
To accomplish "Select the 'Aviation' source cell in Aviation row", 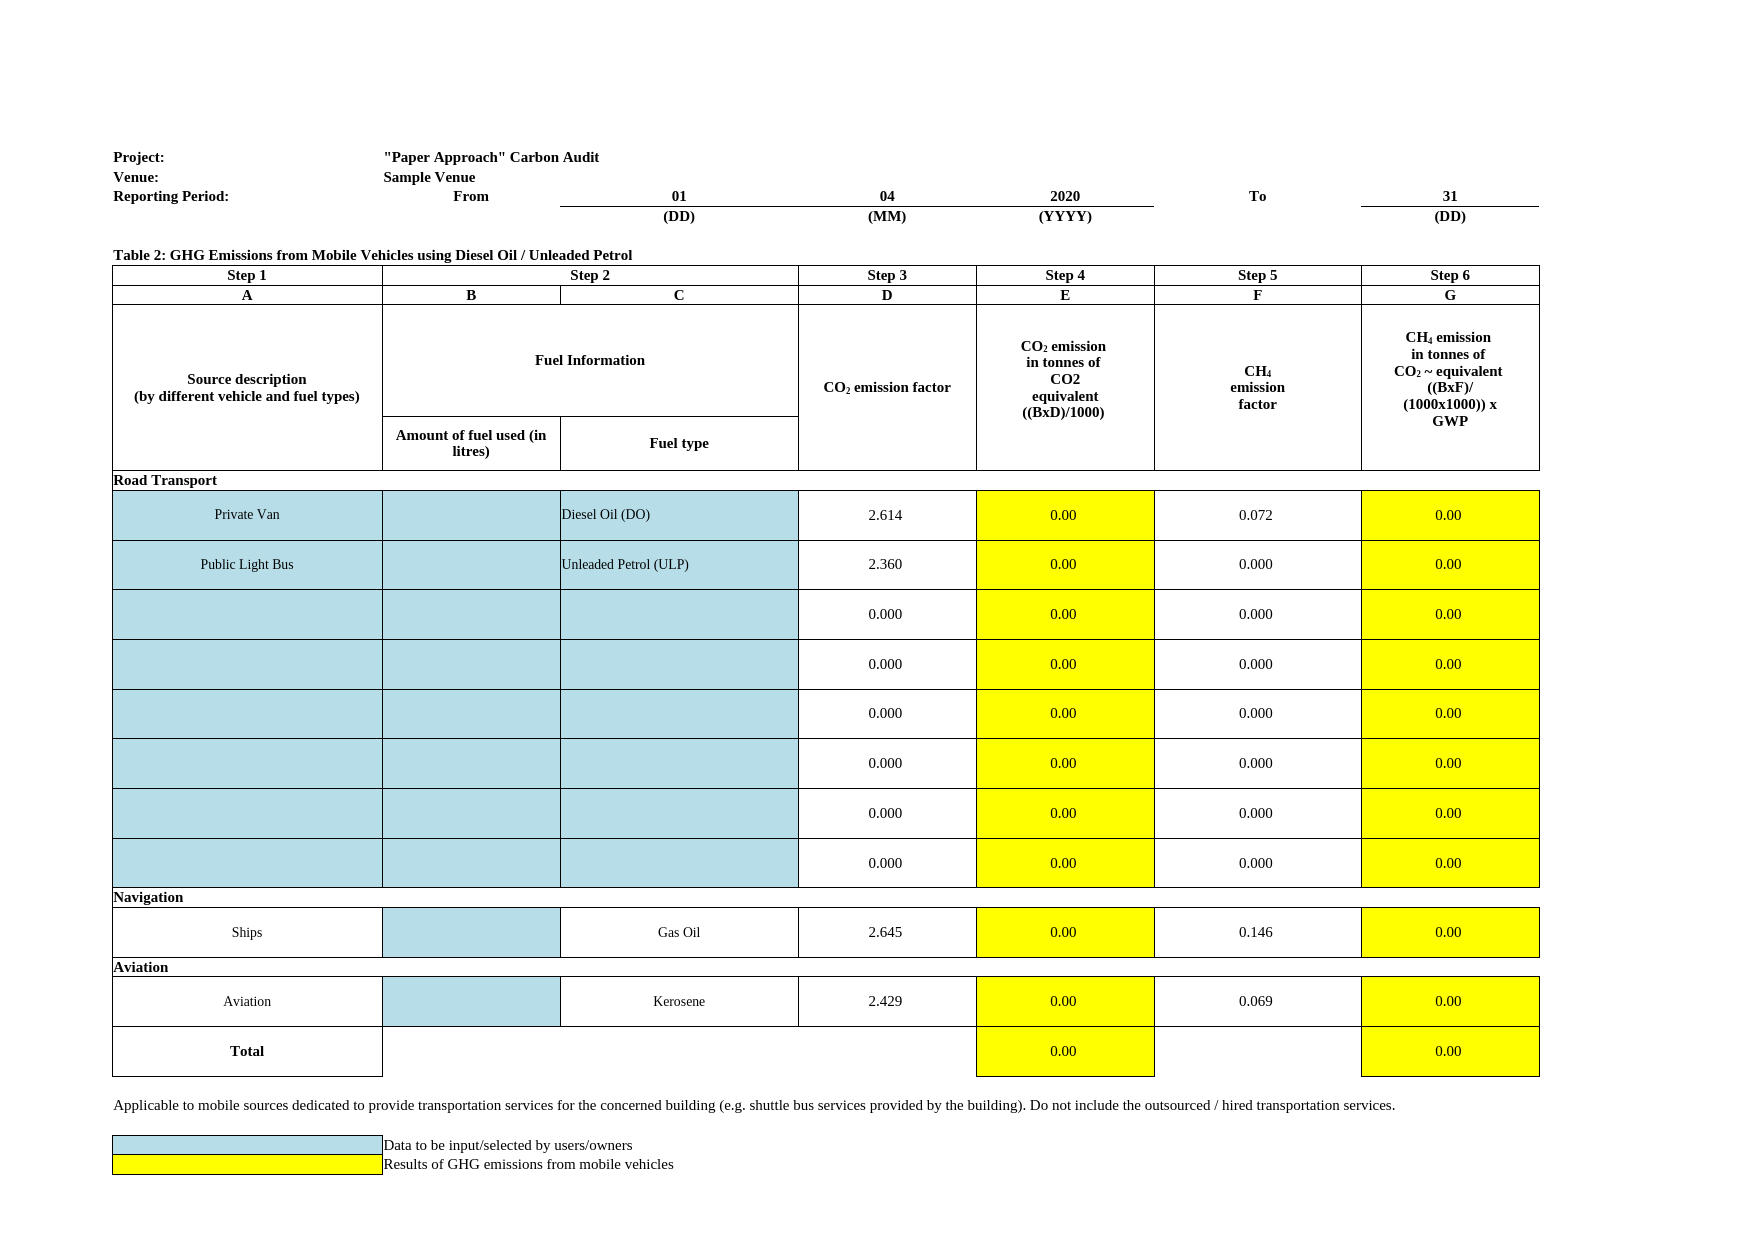I will [247, 1001].
